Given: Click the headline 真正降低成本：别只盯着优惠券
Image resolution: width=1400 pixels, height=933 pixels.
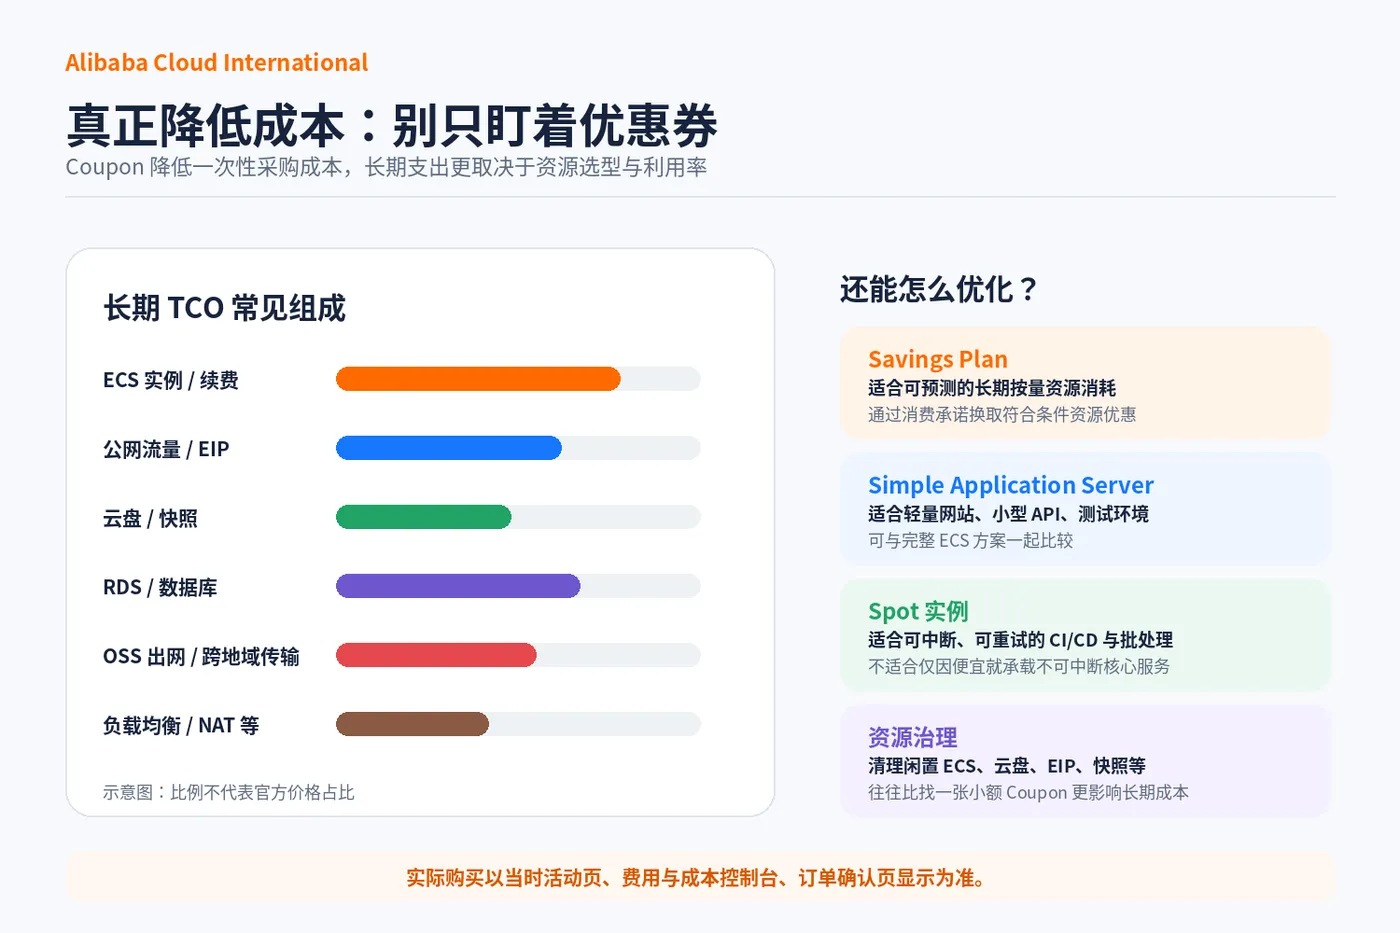Looking at the screenshot, I should (x=392, y=126).
